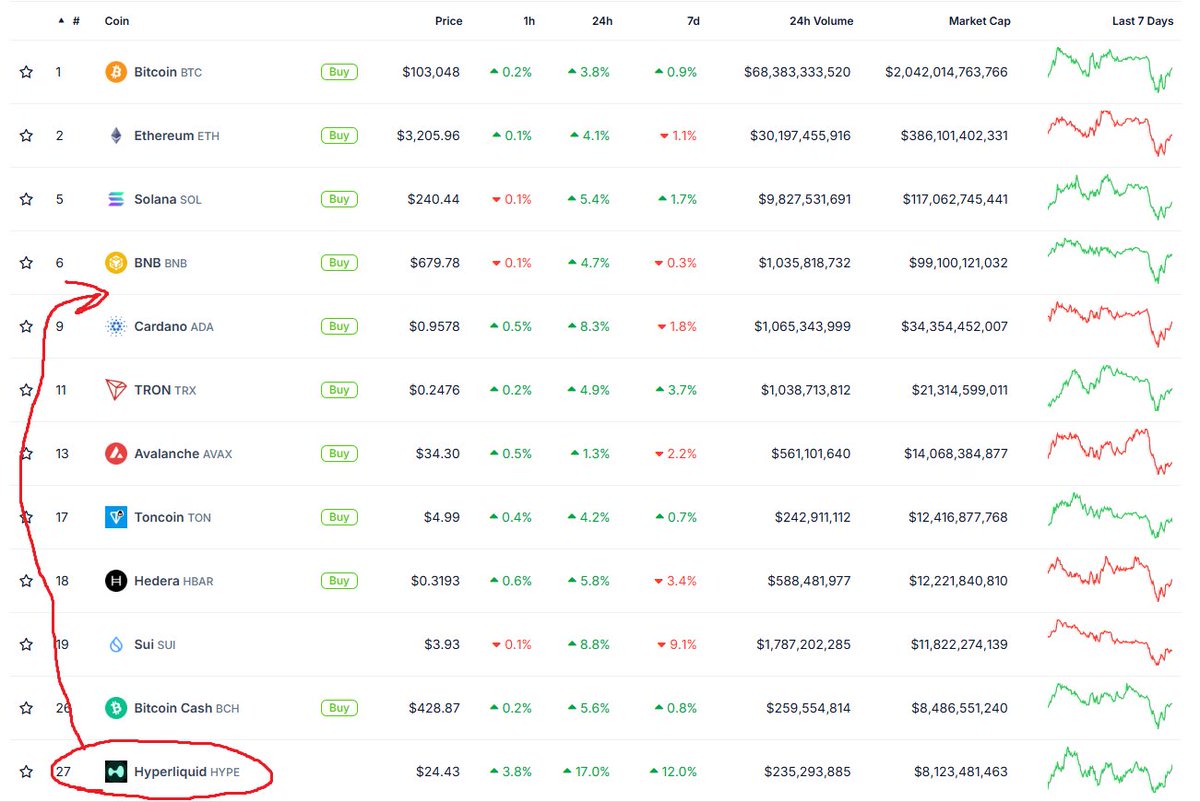Open Sui's red 7-day sparkline chart
This screenshot has width=1200, height=802.
(x=1110, y=642)
